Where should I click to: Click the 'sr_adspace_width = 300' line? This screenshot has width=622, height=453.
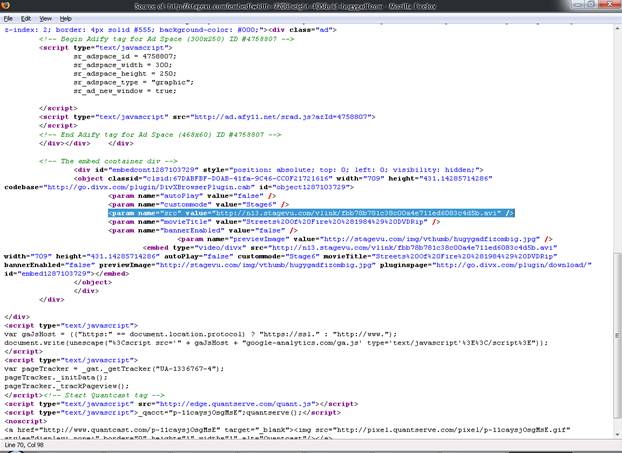click(123, 65)
